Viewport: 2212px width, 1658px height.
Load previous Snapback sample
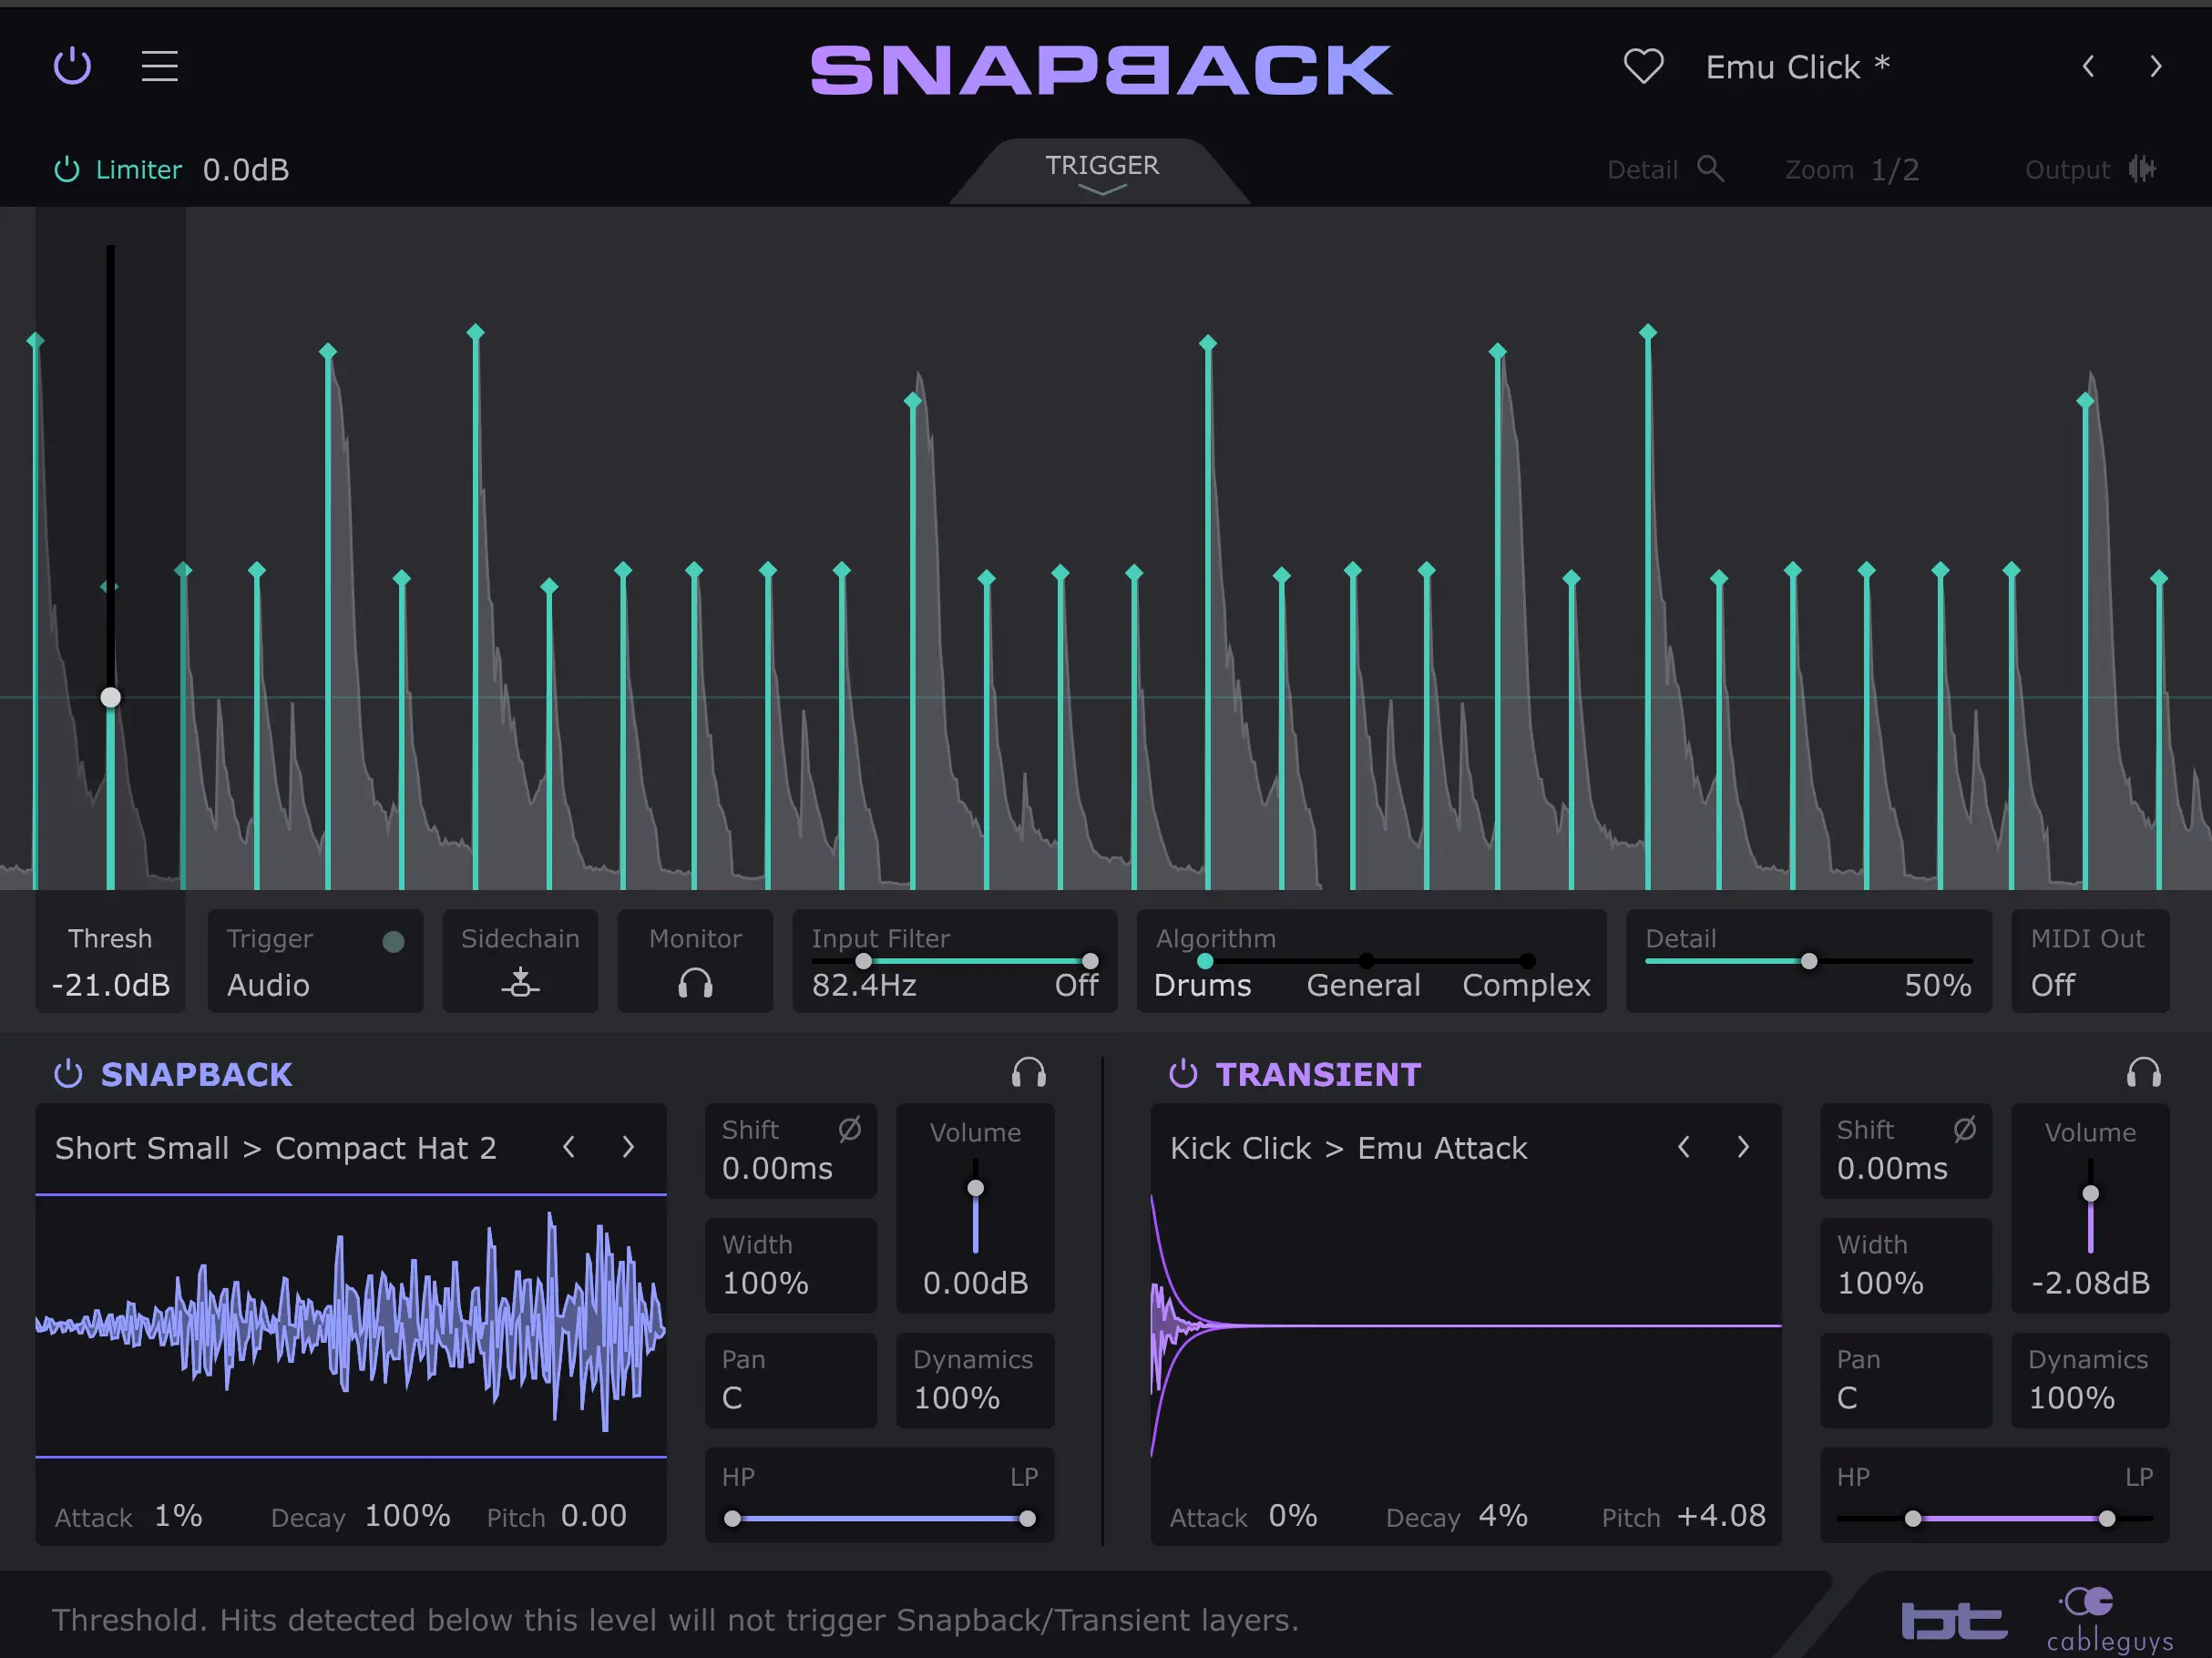click(568, 1147)
